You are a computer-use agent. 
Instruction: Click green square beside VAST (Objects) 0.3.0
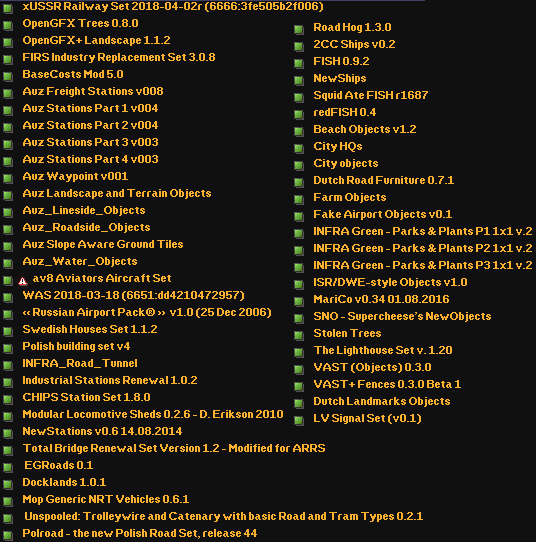[x=299, y=370]
